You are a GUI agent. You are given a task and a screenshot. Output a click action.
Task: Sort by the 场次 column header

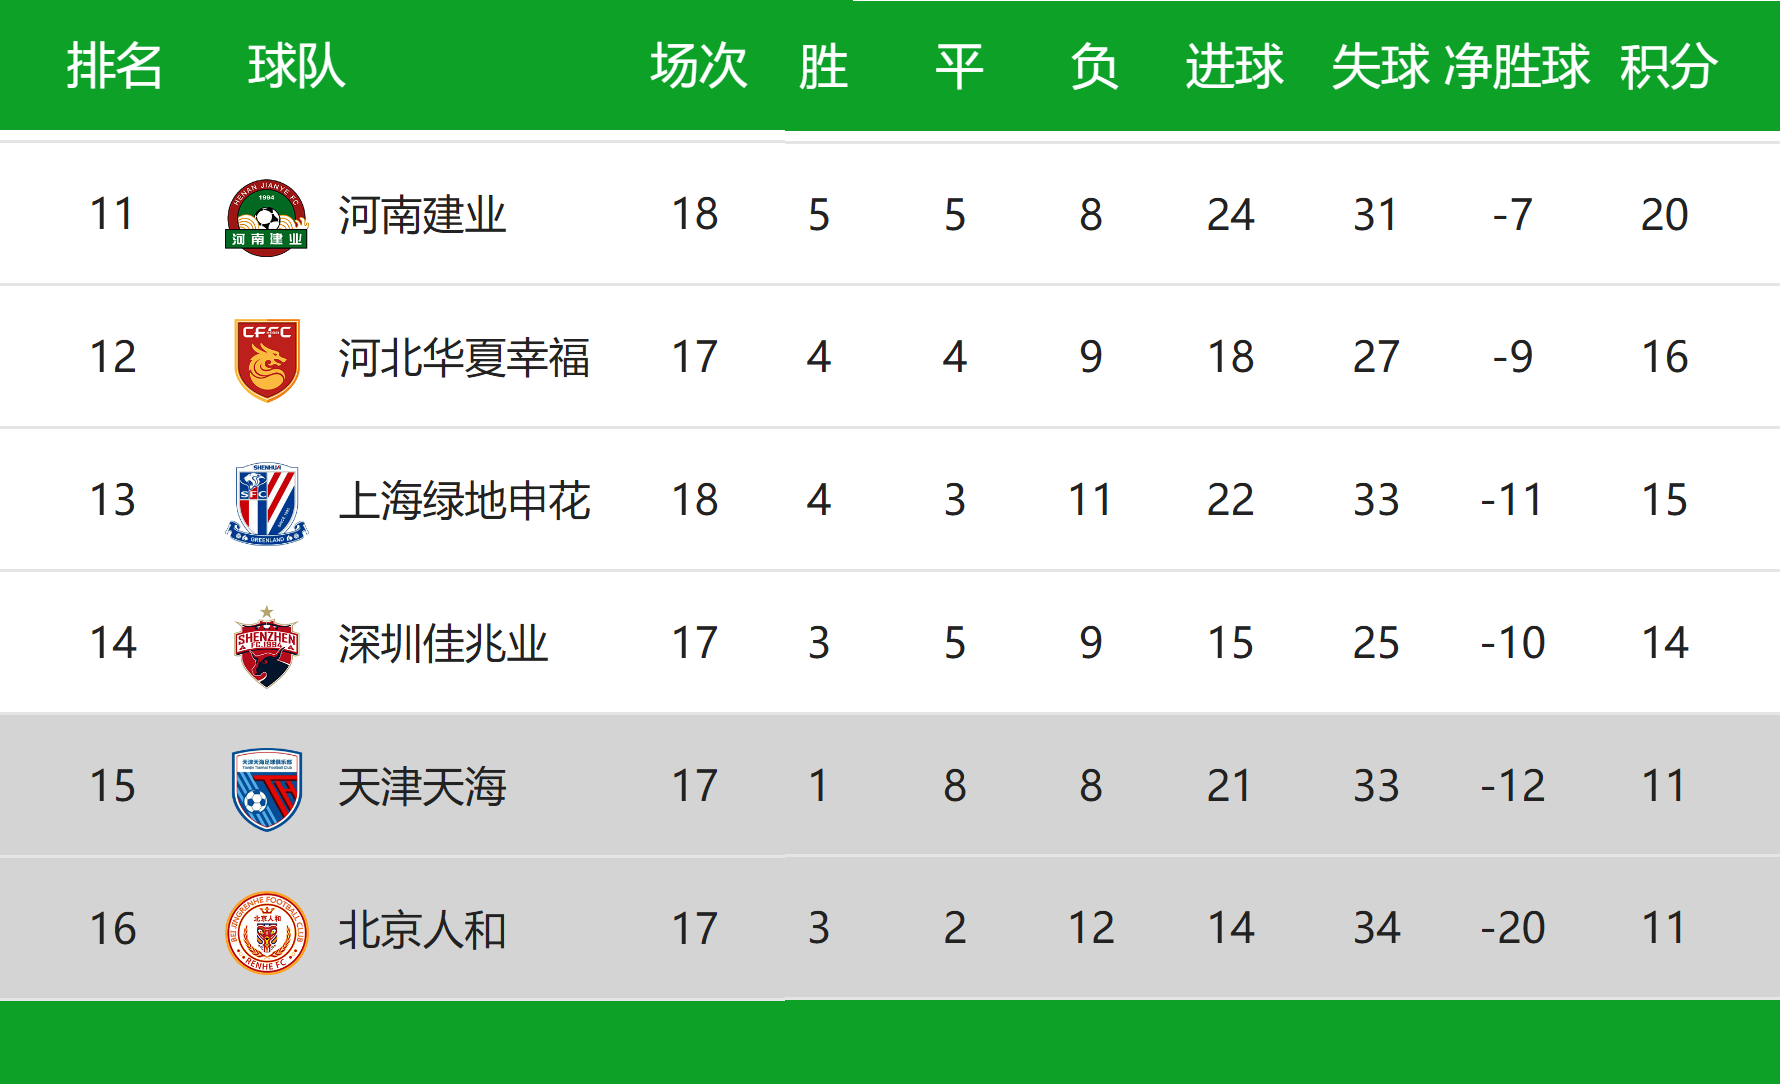coord(698,66)
